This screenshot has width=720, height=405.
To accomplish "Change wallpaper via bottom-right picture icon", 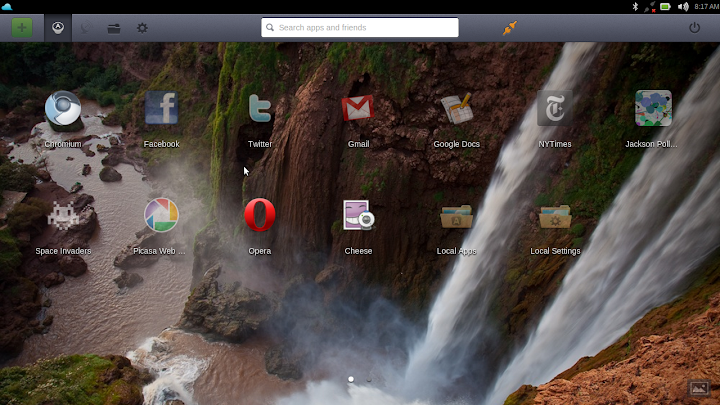I will click(x=699, y=388).
